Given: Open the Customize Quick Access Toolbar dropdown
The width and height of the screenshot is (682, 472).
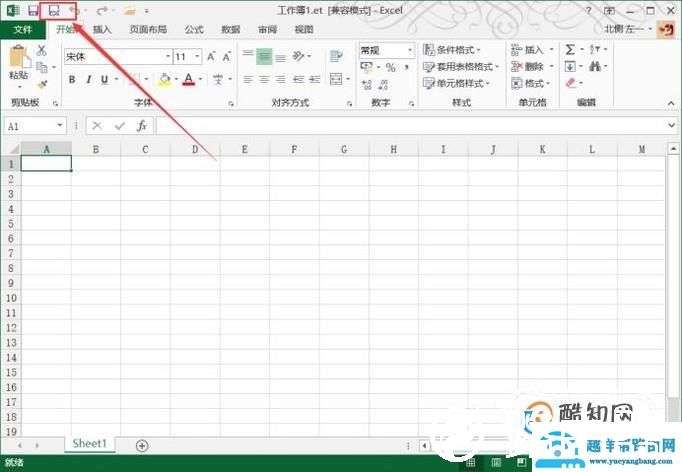Looking at the screenshot, I should (x=147, y=11).
